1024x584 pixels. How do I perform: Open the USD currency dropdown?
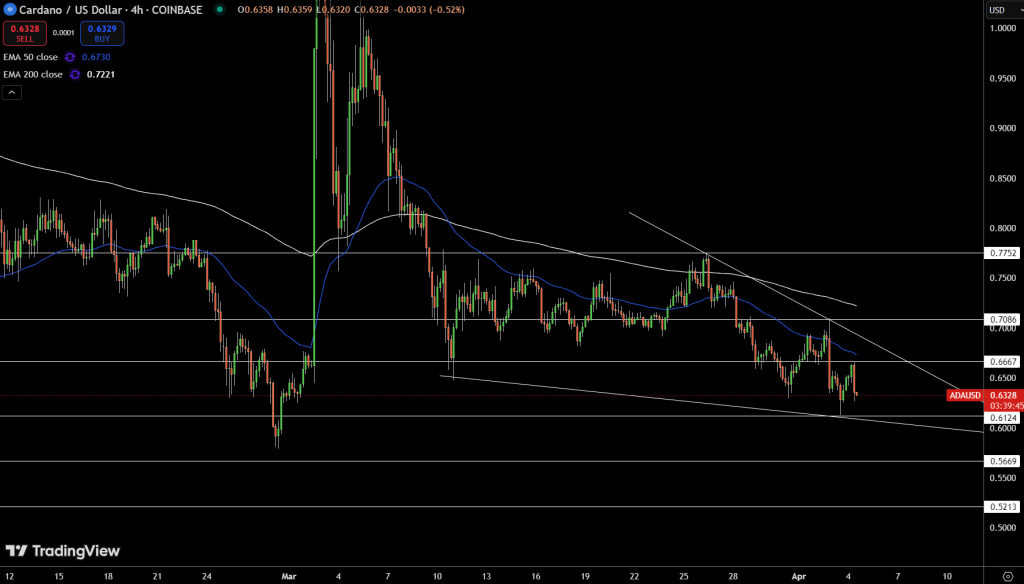(x=1003, y=10)
